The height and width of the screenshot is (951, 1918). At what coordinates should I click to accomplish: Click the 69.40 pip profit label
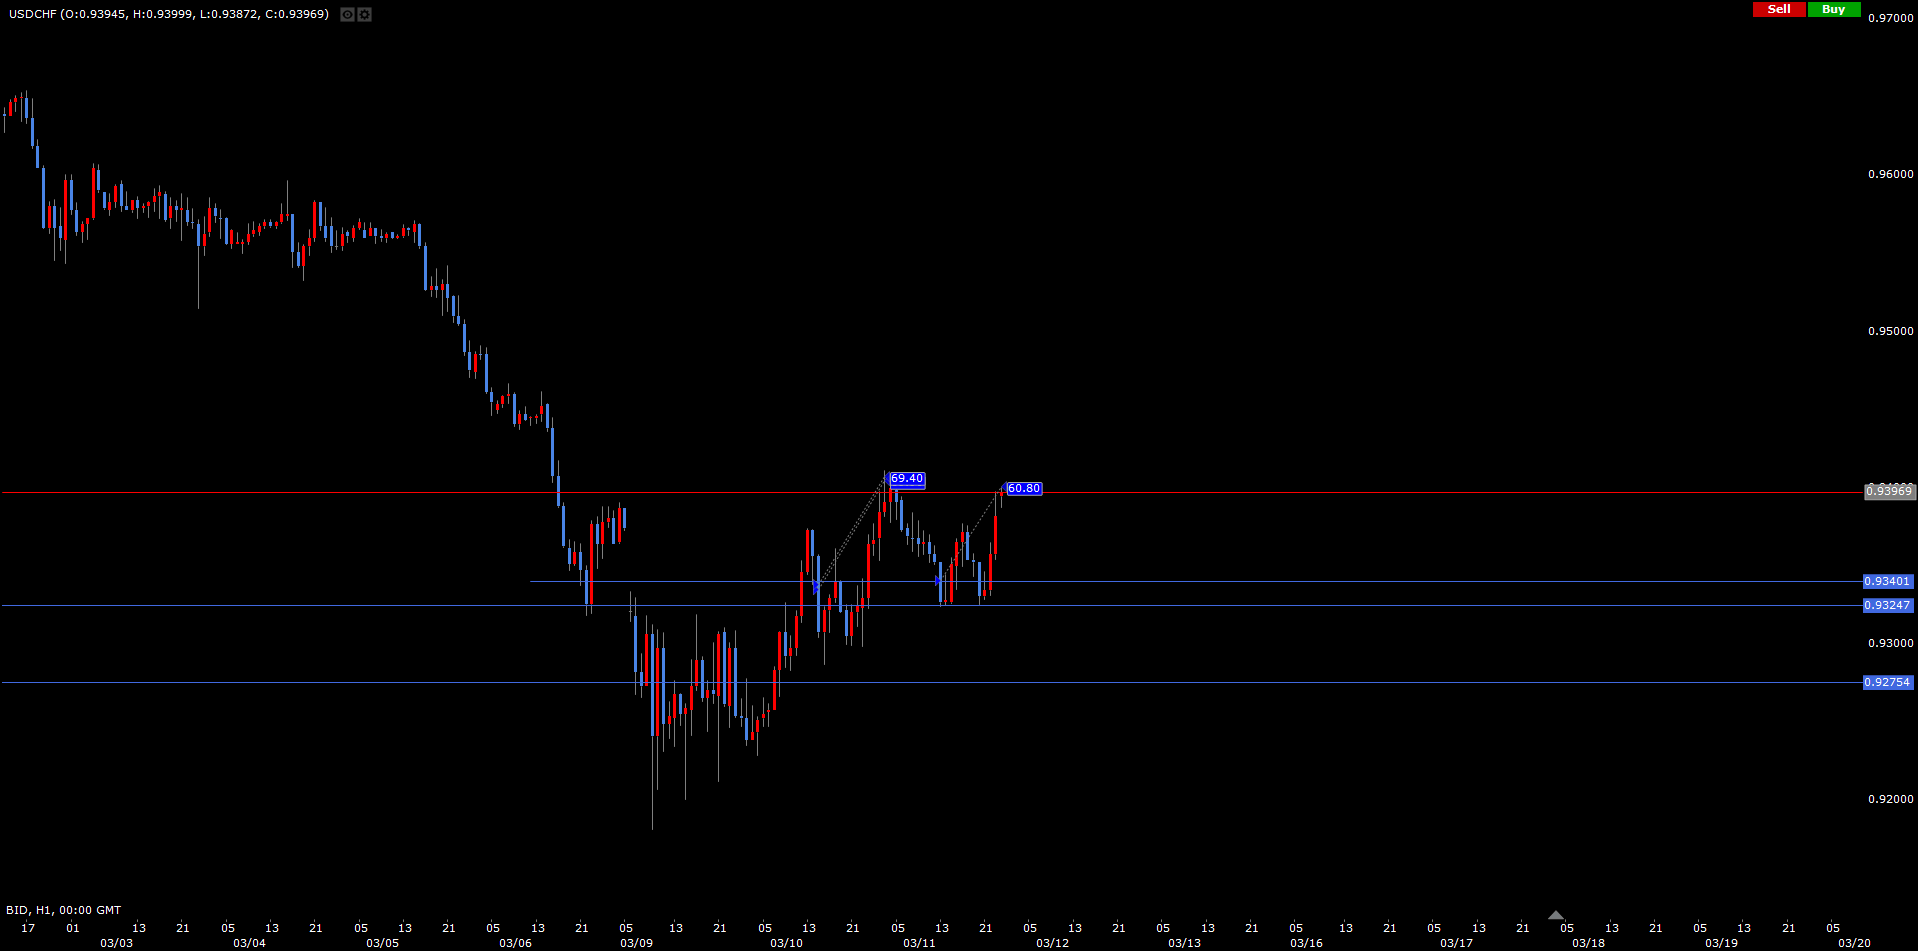coord(906,479)
